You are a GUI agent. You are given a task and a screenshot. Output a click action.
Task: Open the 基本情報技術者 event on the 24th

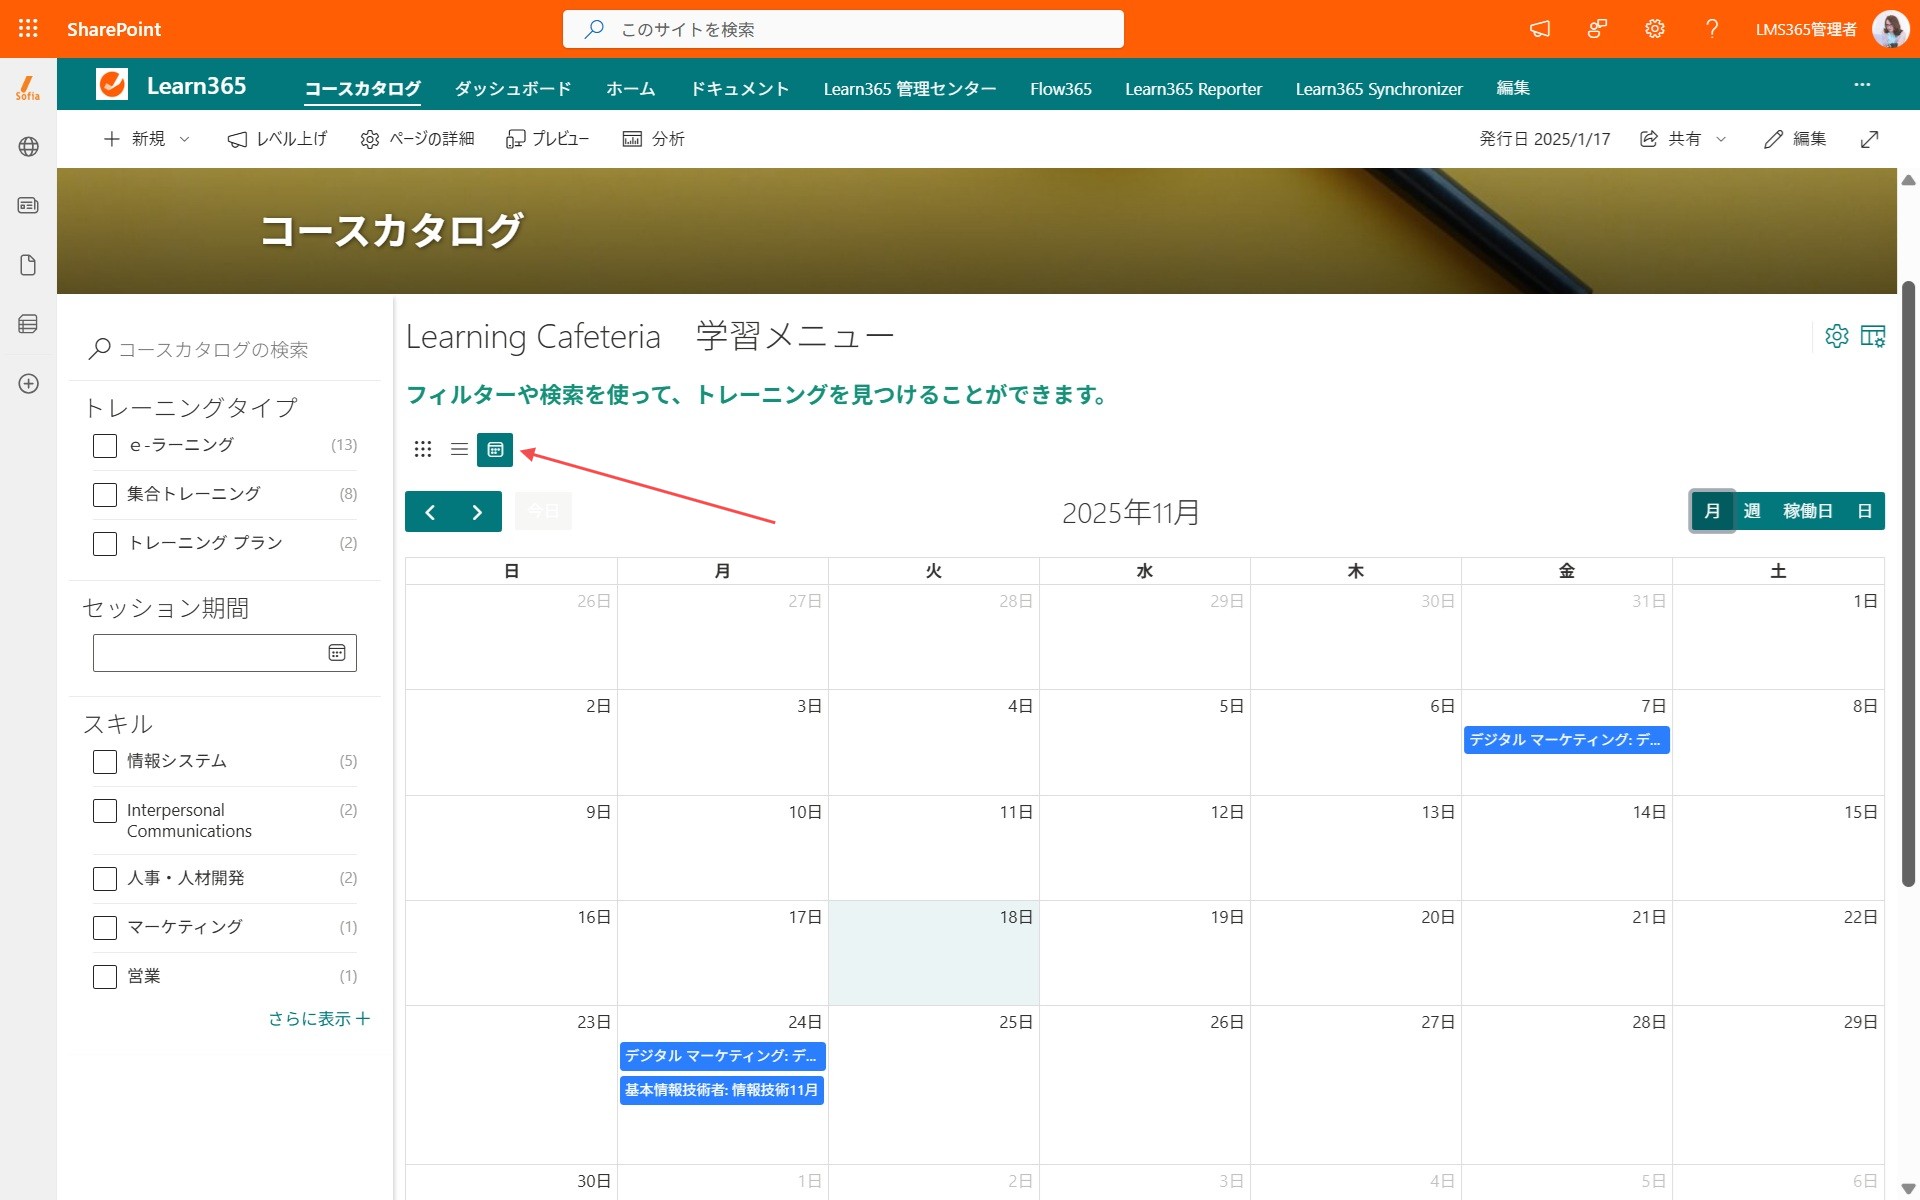pyautogui.click(x=722, y=1090)
